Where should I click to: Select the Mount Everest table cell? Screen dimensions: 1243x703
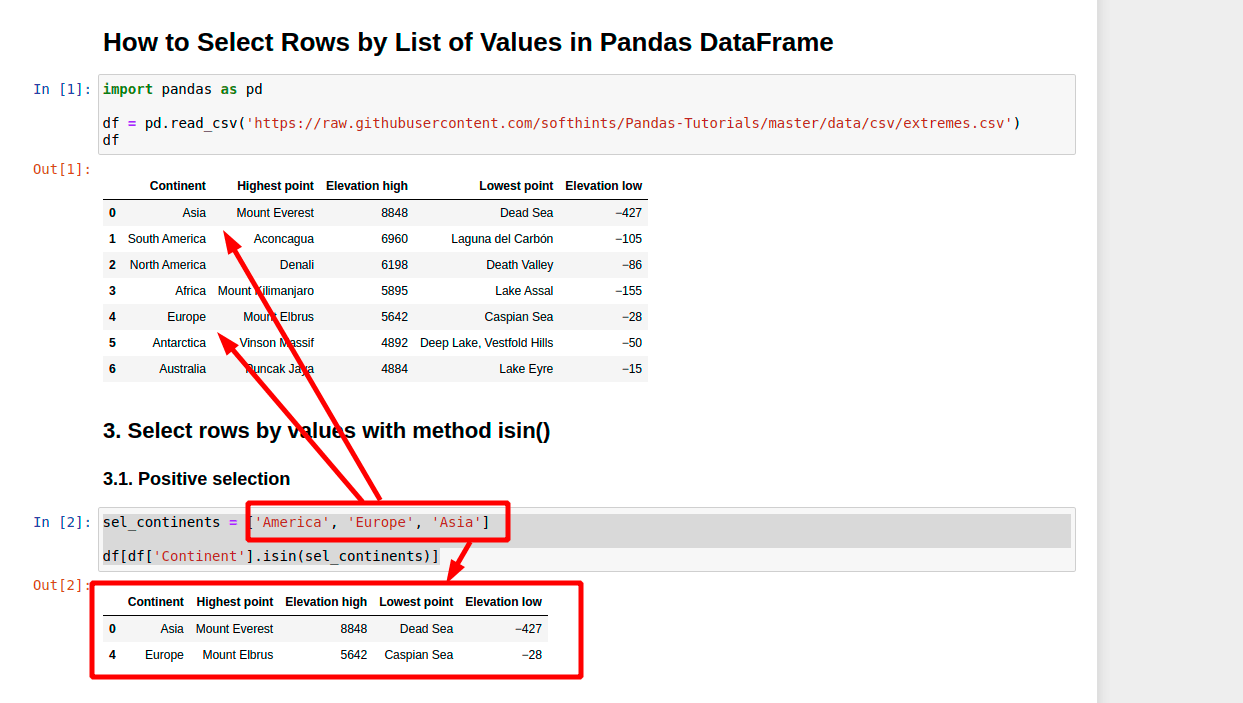coord(275,212)
